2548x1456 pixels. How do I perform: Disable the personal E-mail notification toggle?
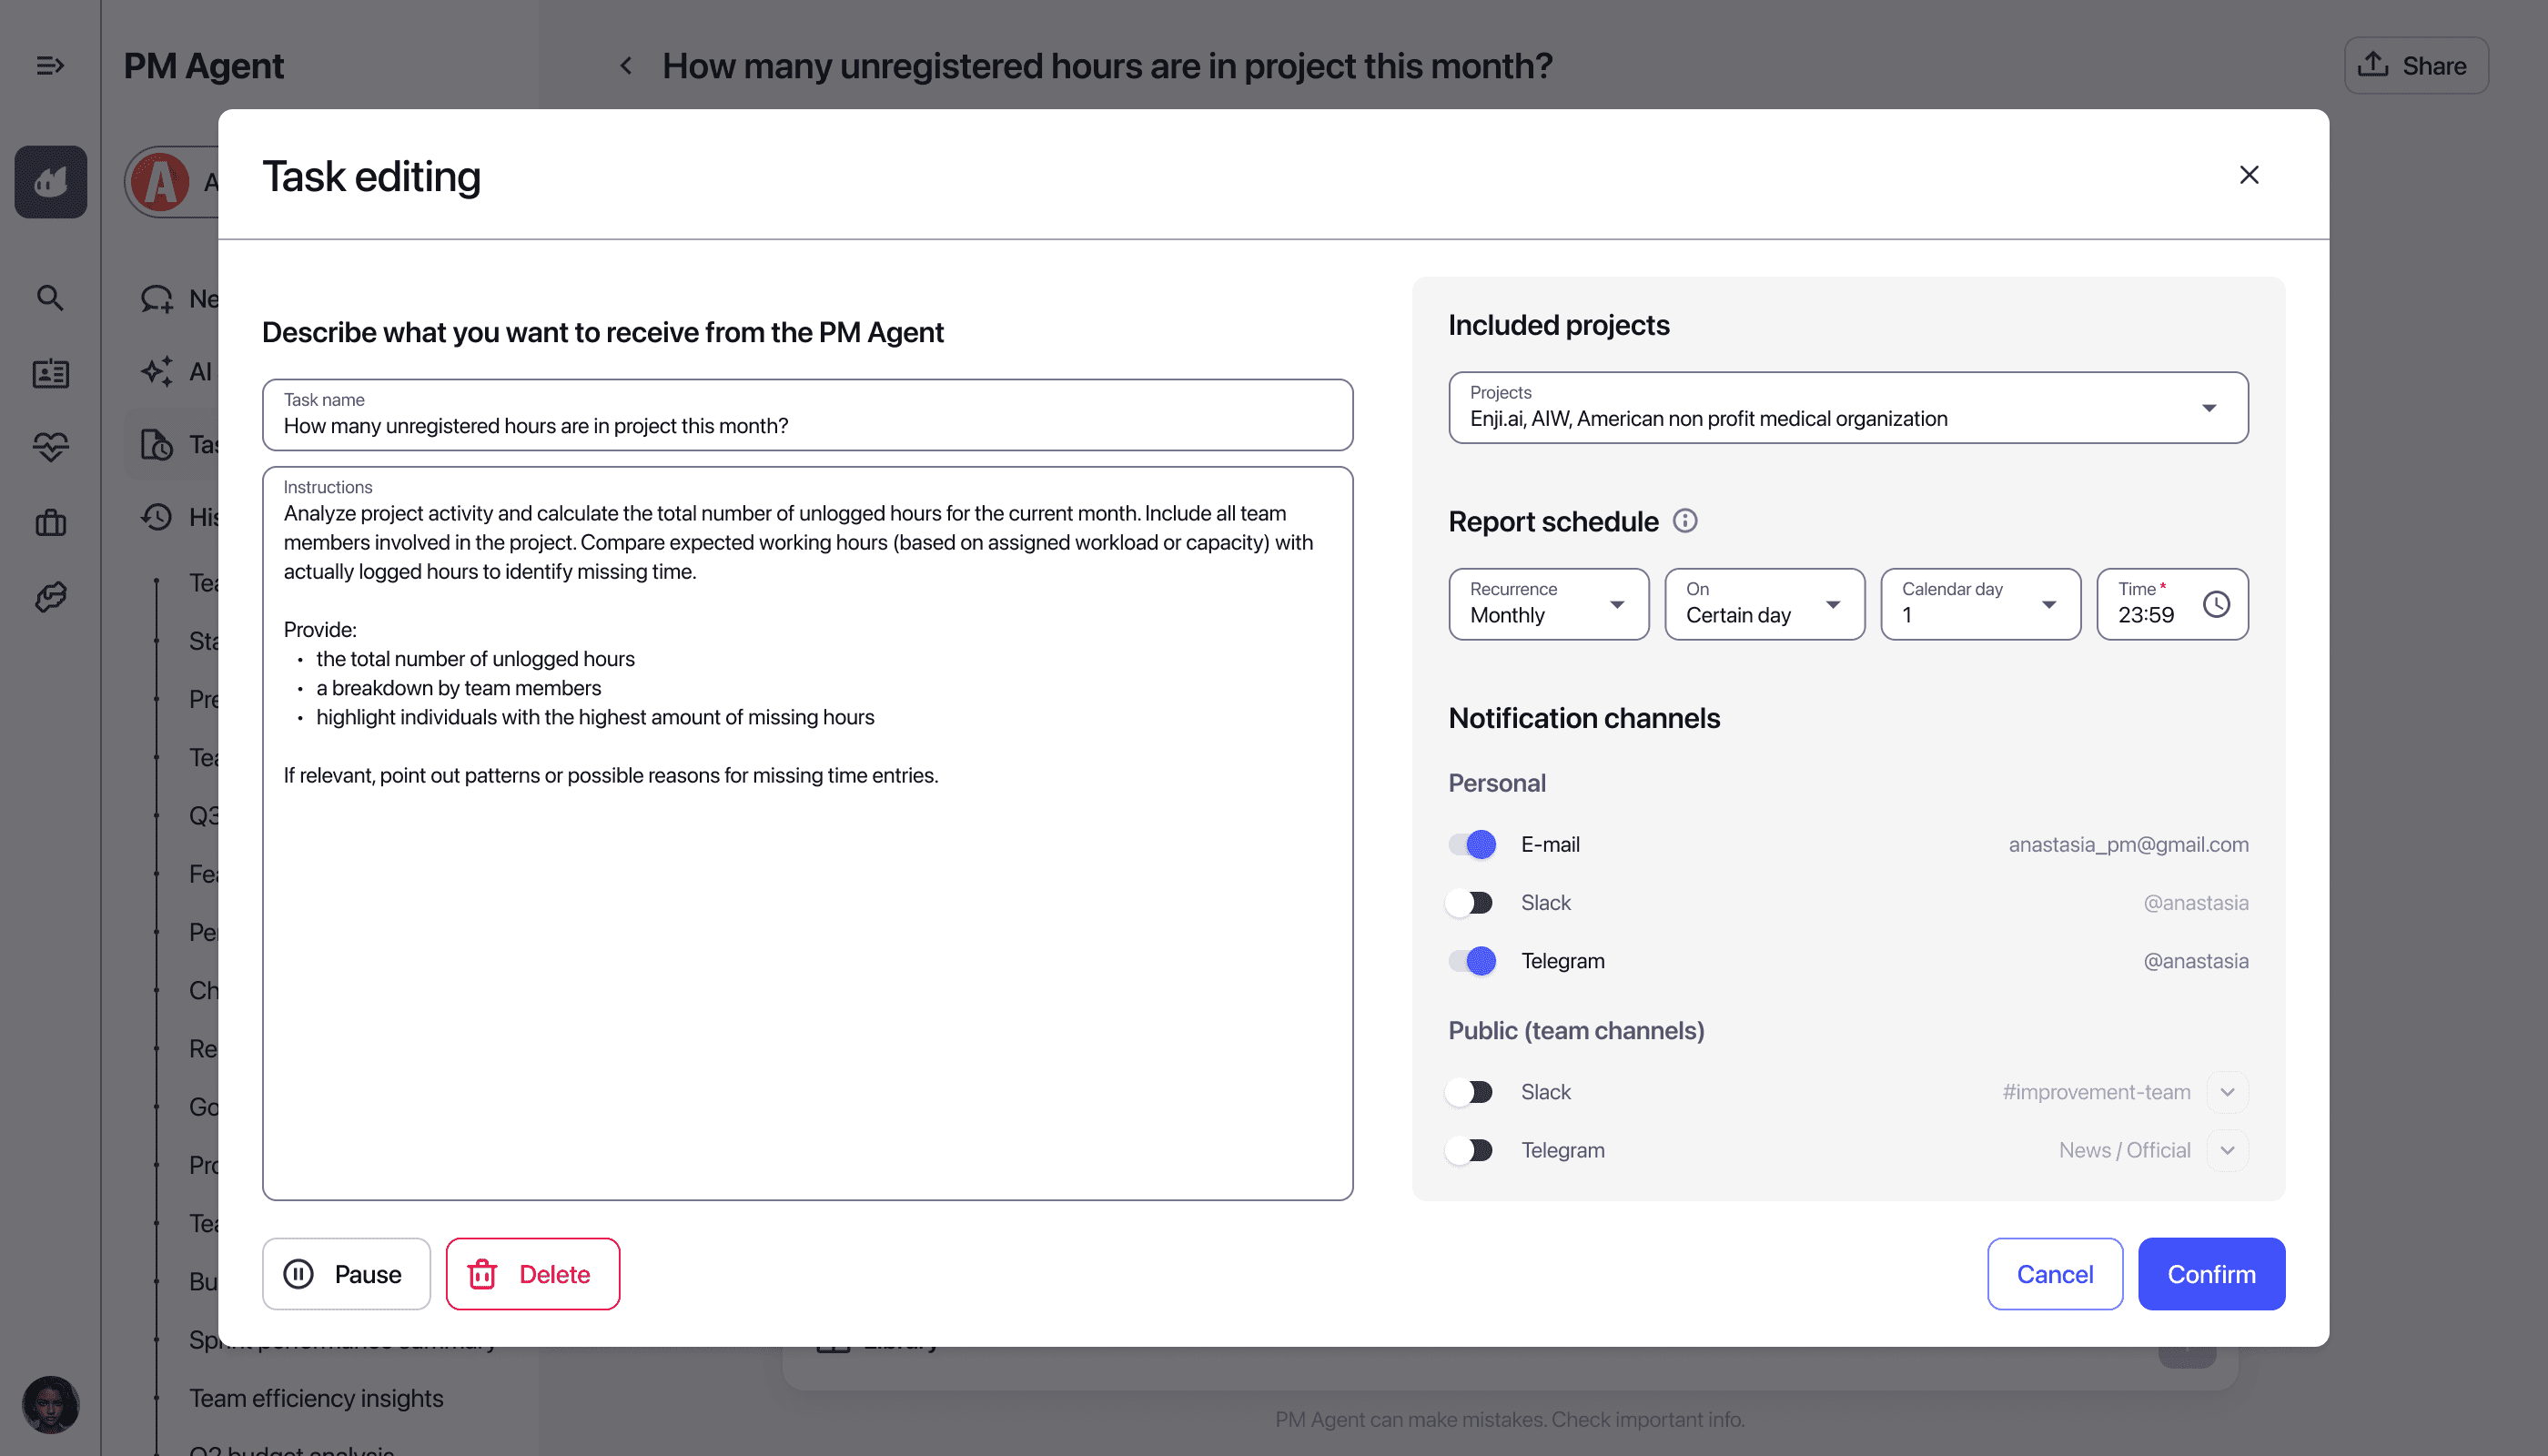tap(1471, 844)
